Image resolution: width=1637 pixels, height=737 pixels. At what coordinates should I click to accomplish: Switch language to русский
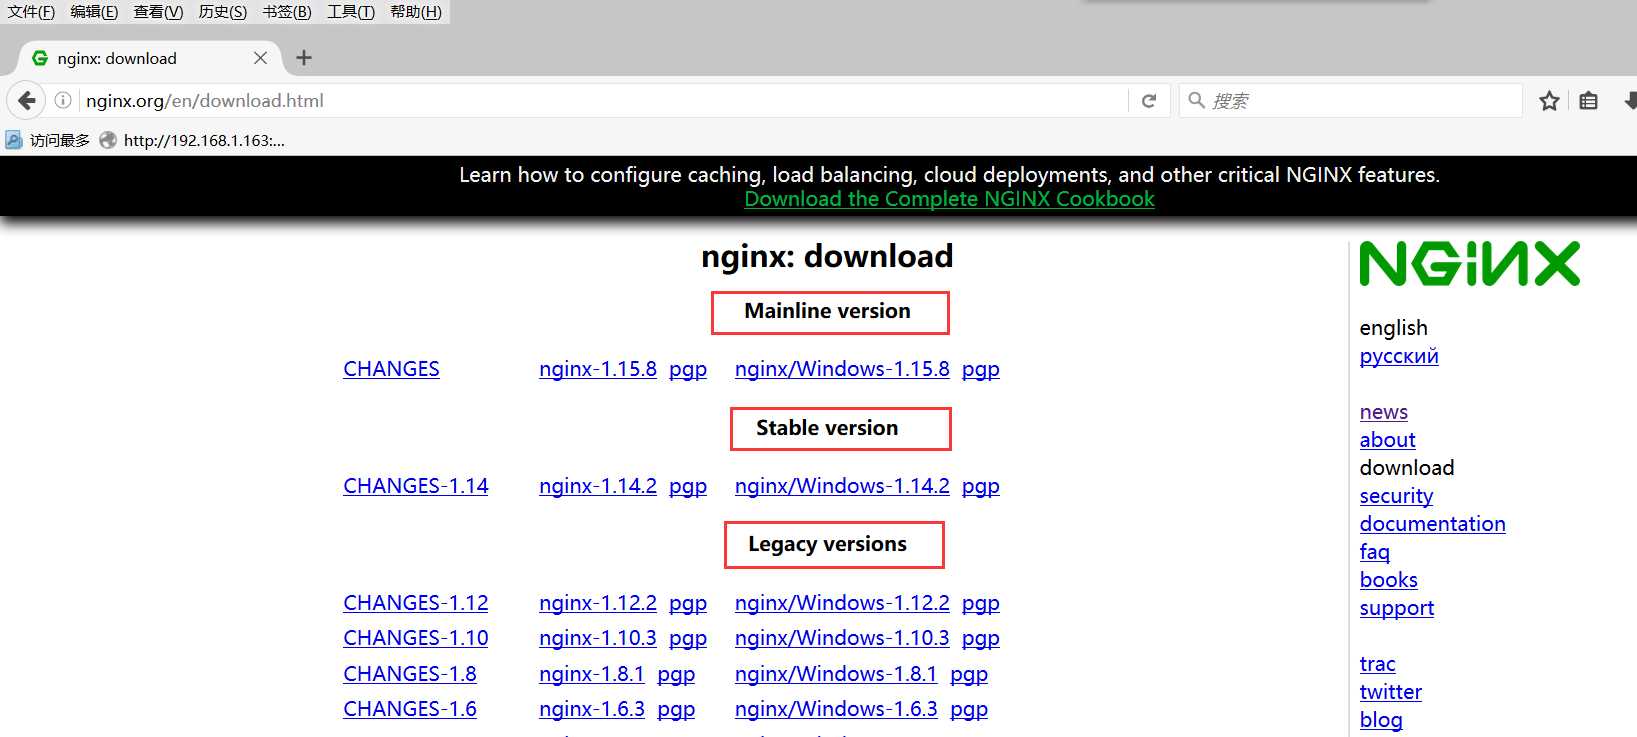coord(1399,356)
